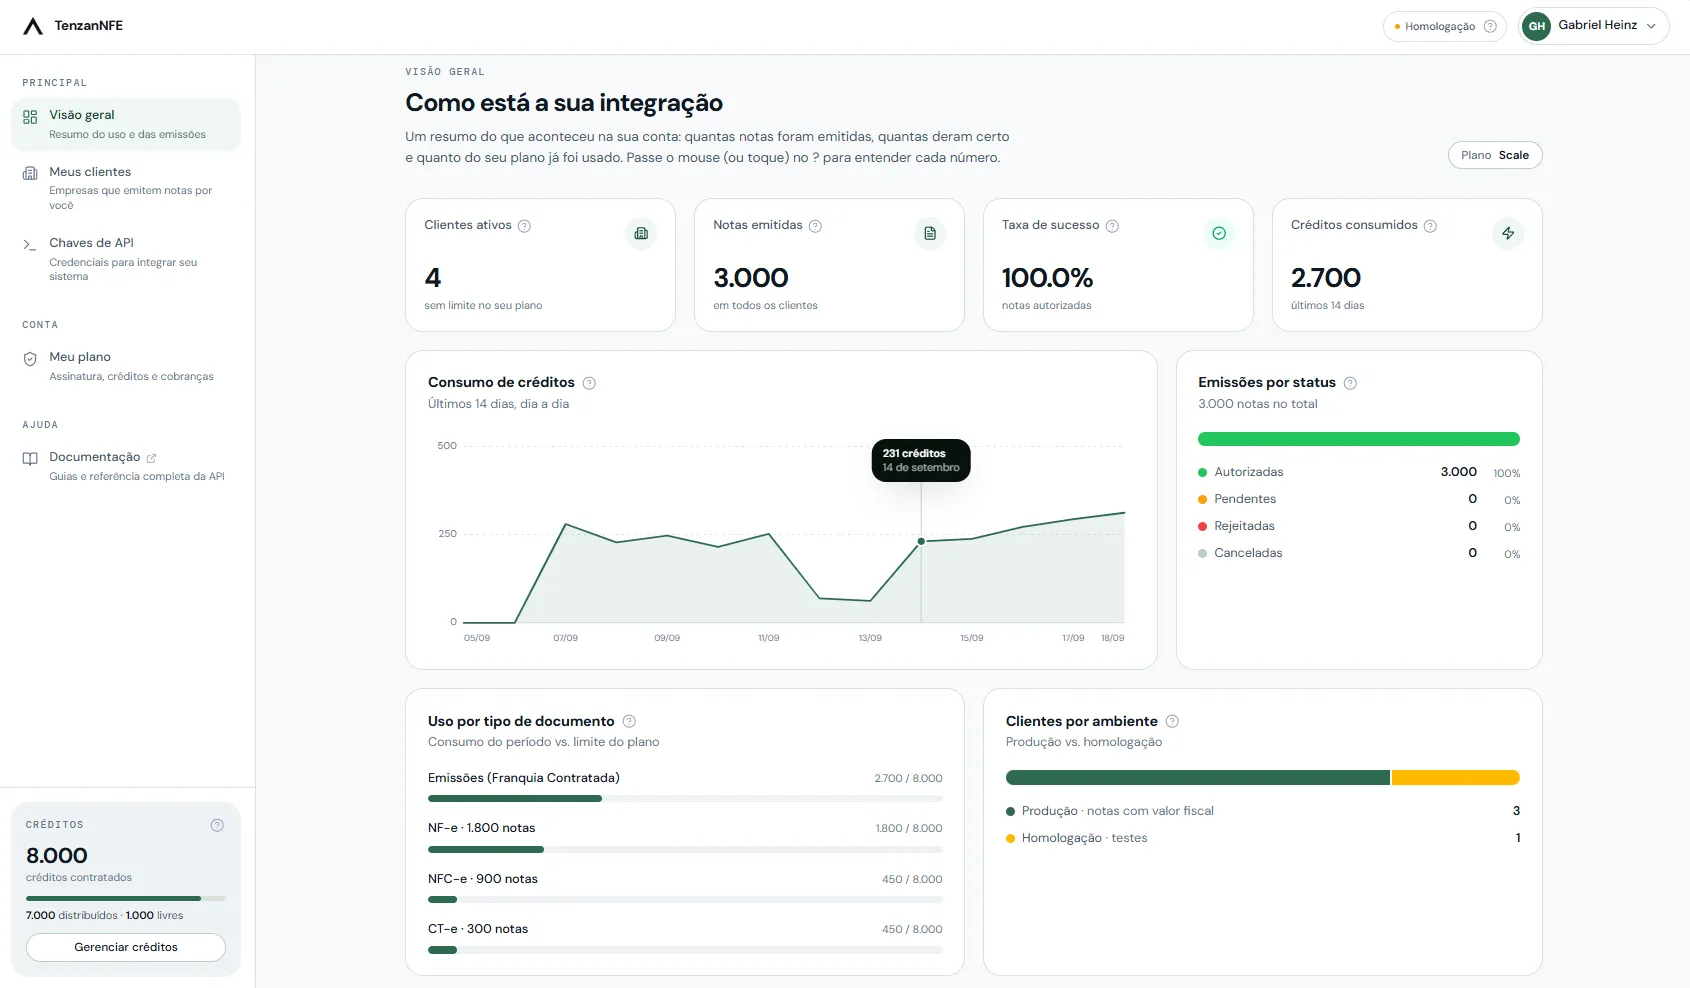Viewport: 1690px width, 988px height.
Task: Expand Gabriel Heinz account dropdown chevron
Action: (1651, 26)
